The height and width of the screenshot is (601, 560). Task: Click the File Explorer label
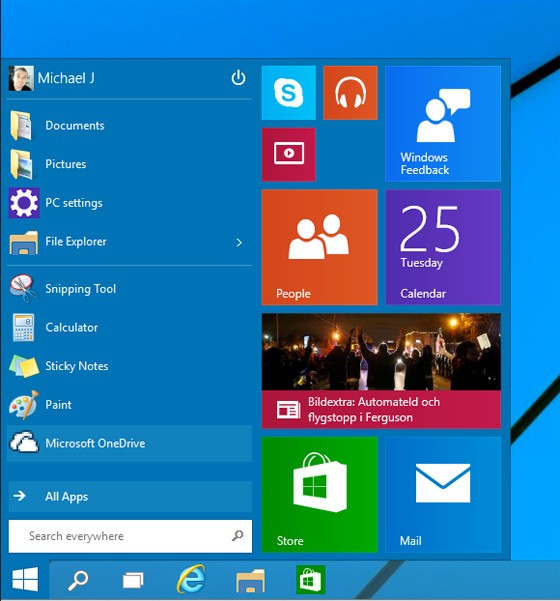[x=76, y=241]
